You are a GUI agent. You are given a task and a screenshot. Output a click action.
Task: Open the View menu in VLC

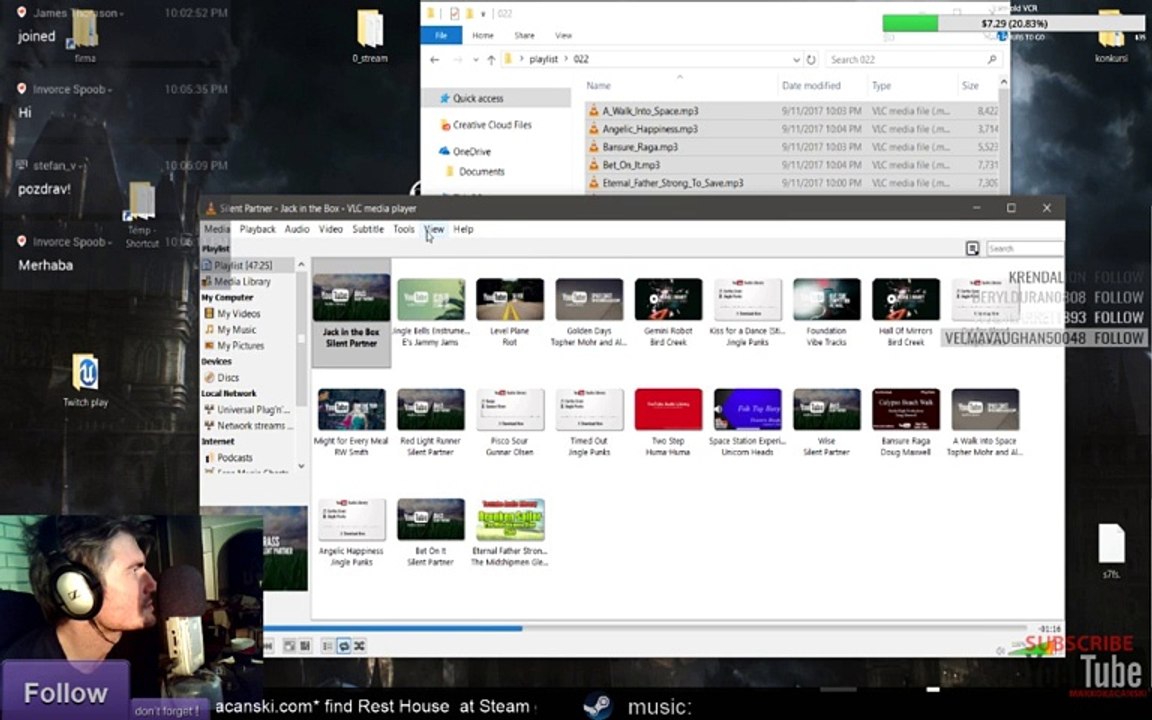[434, 229]
